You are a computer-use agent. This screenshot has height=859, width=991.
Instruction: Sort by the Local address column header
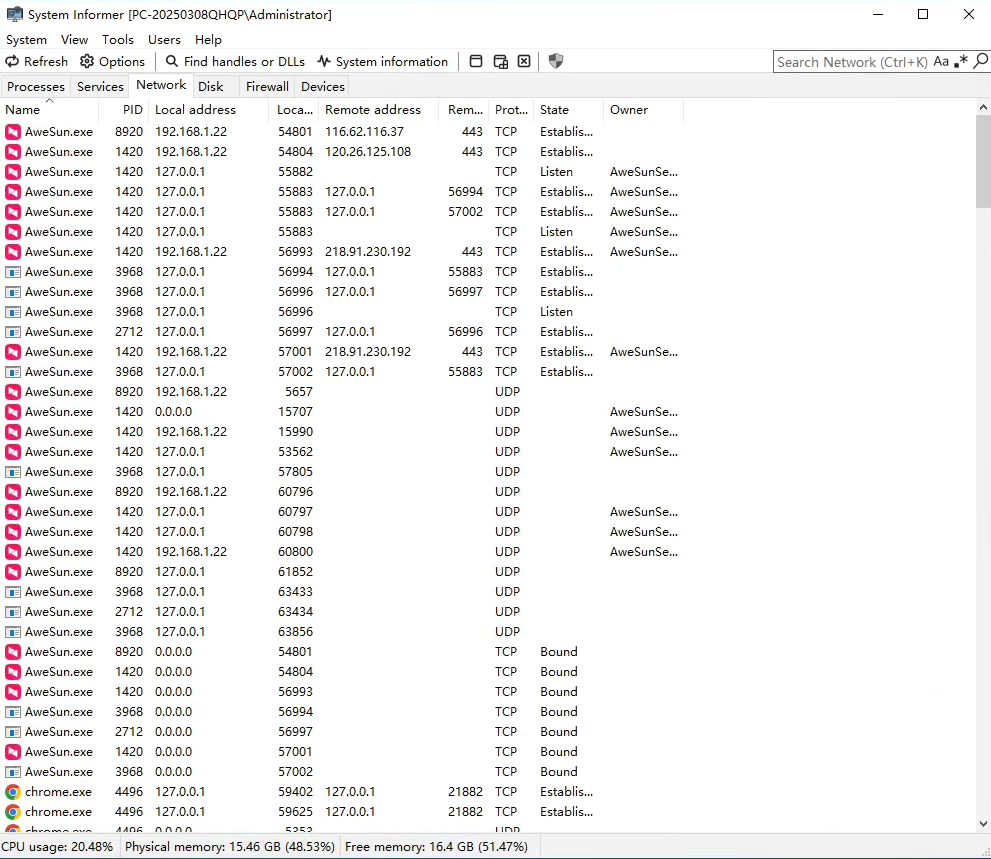tap(209, 110)
